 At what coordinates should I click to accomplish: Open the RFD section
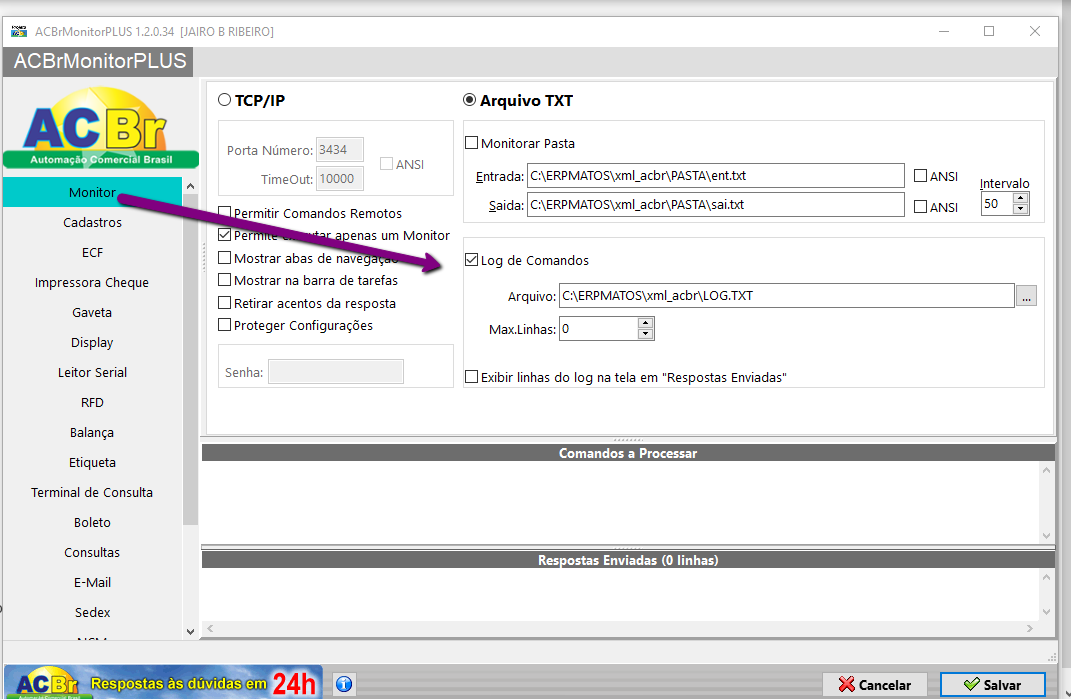(92, 402)
